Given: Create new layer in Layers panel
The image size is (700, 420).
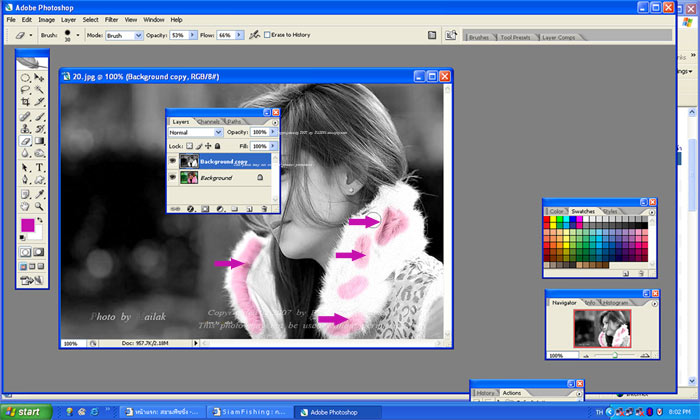Looking at the screenshot, I should click(250, 209).
